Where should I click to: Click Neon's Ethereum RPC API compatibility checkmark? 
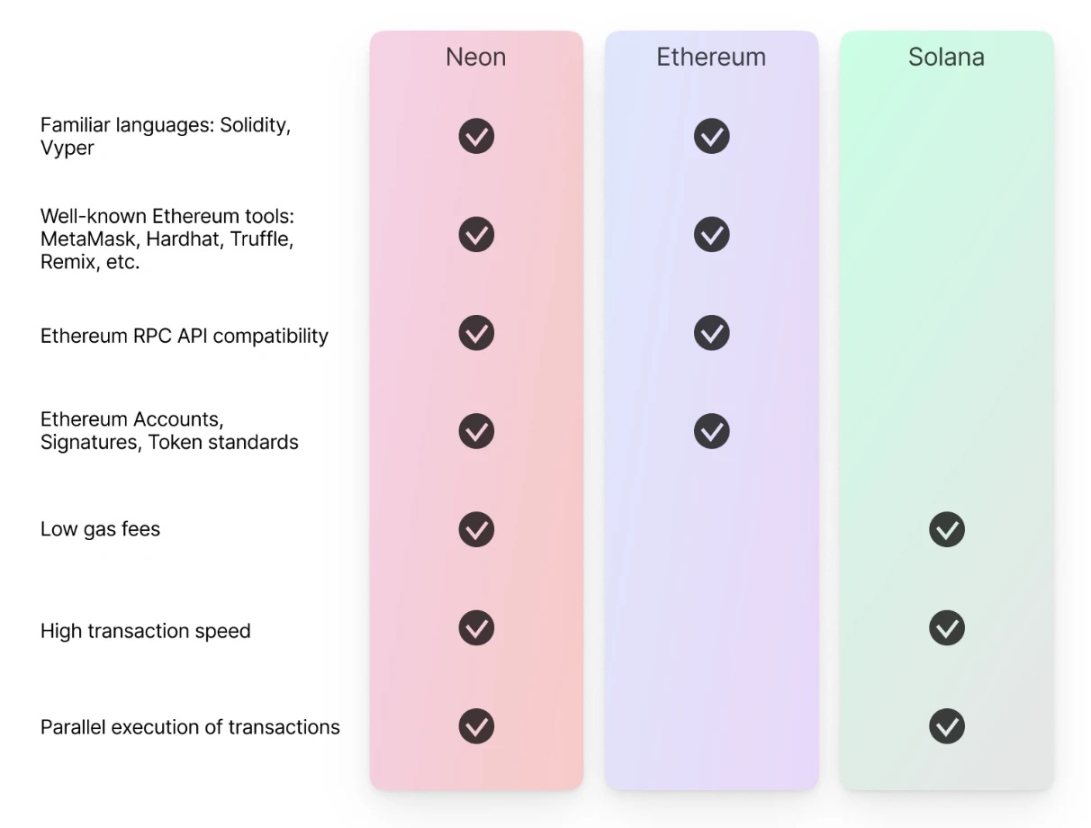coord(476,332)
